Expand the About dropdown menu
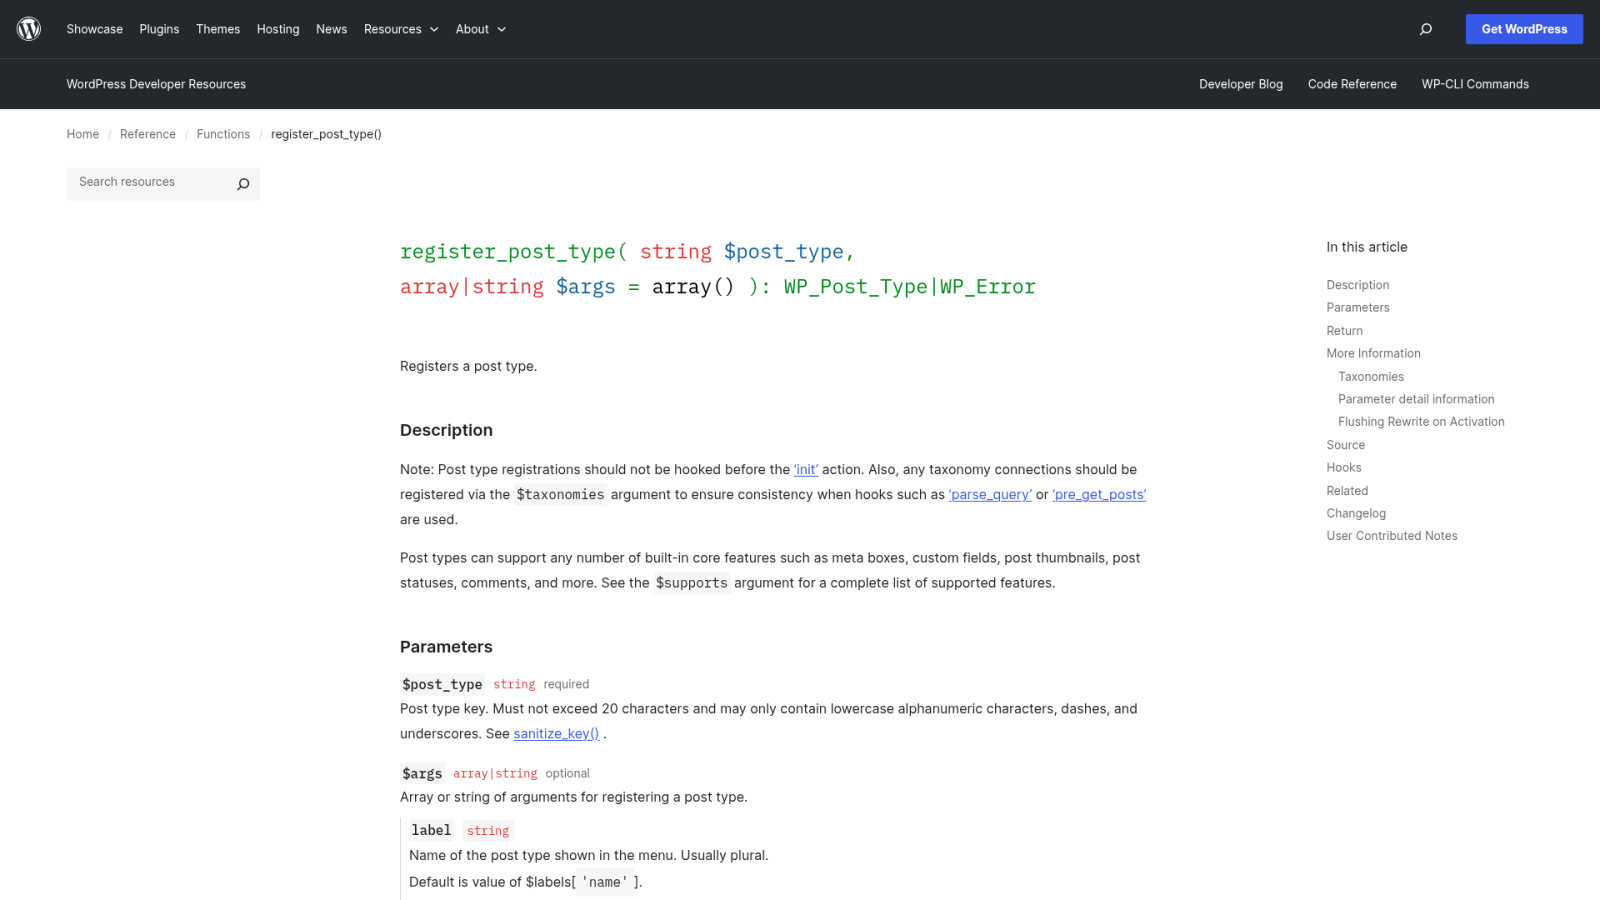Image resolution: width=1600 pixels, height=900 pixels. click(x=481, y=29)
